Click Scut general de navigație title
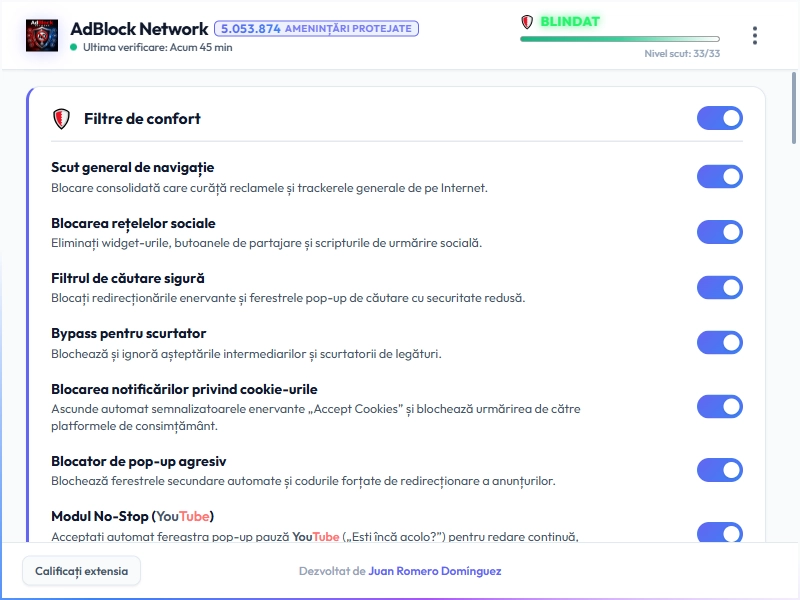800x600 pixels. [x=133, y=167]
